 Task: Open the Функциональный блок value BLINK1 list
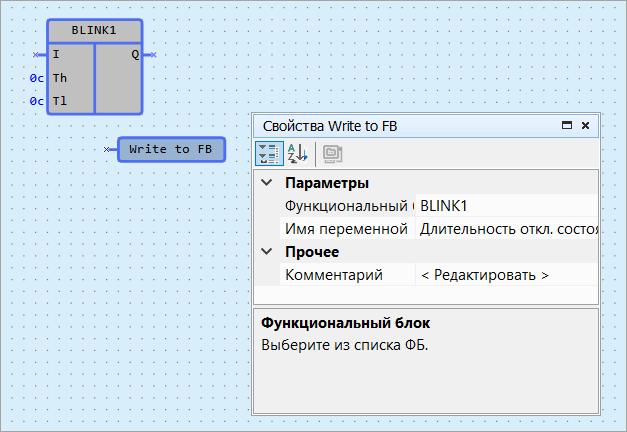505,206
